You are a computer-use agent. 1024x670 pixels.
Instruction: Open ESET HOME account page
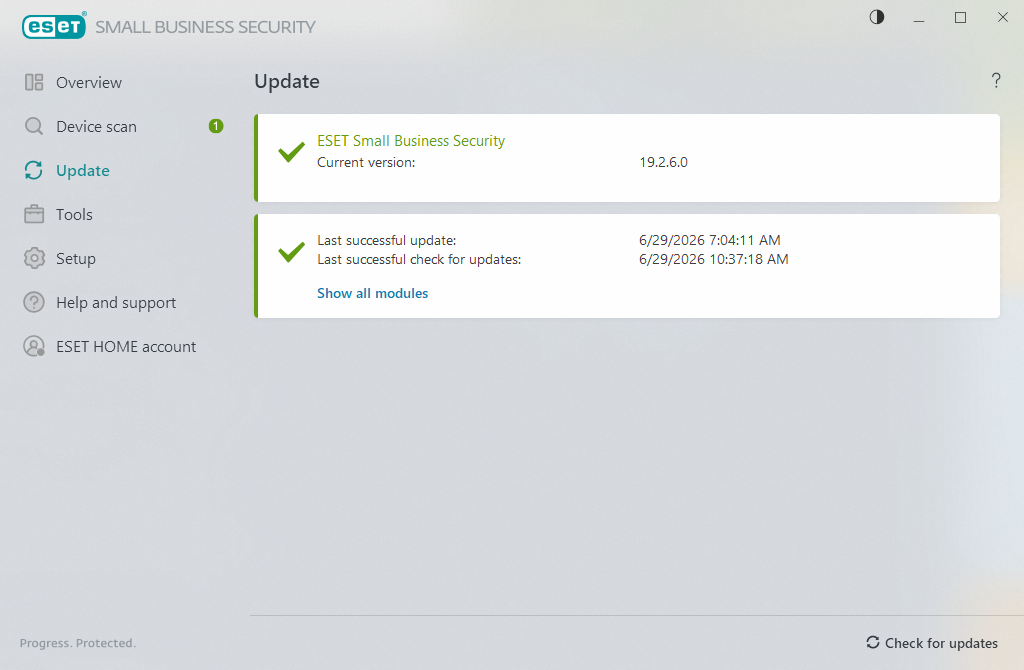click(126, 347)
